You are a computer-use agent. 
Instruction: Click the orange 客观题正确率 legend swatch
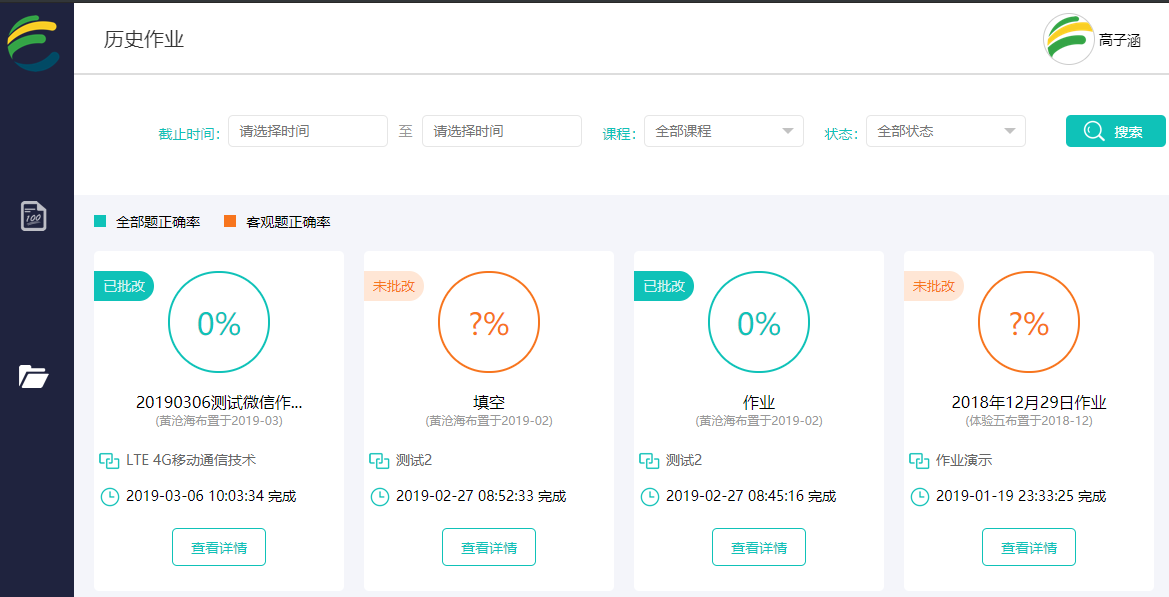click(x=230, y=222)
